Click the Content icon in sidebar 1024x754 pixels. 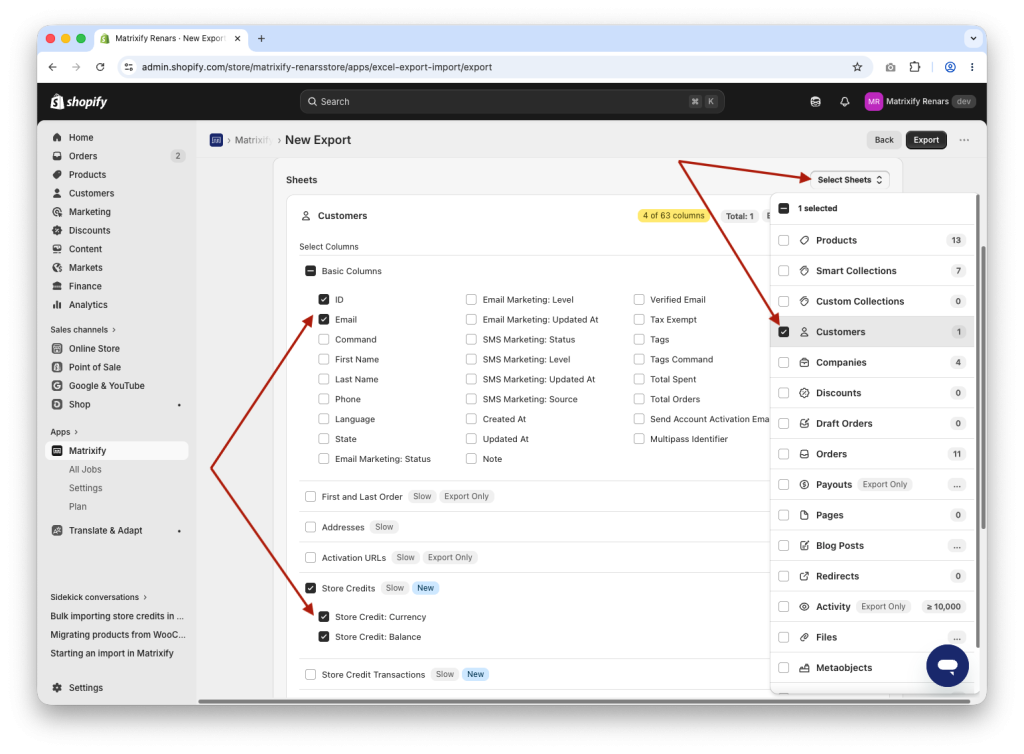click(57, 249)
